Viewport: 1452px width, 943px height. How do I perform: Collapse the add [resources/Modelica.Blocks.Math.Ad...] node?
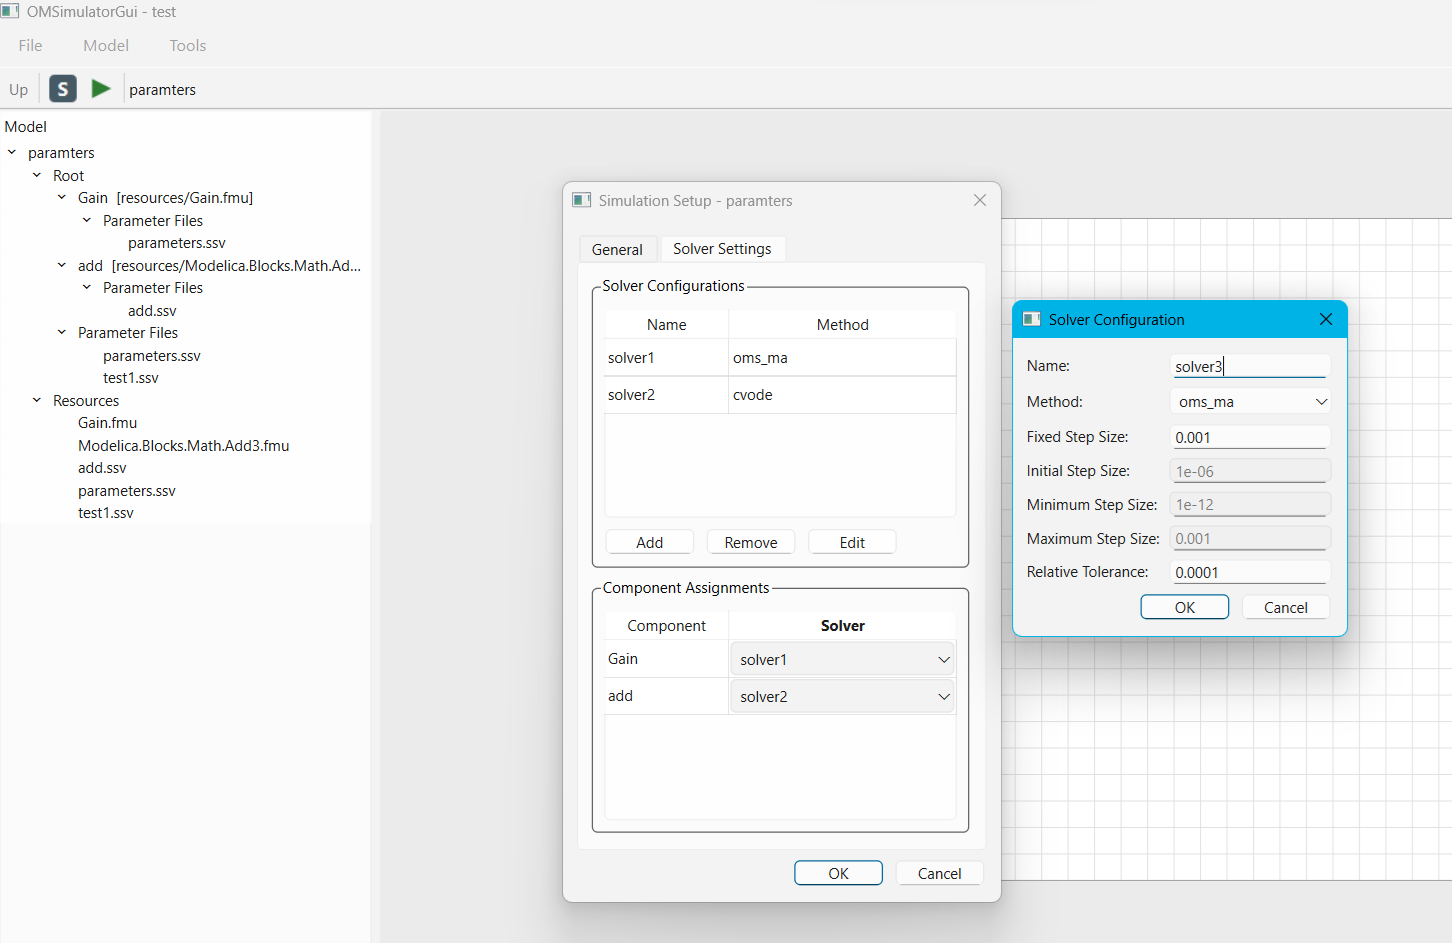[62, 266]
